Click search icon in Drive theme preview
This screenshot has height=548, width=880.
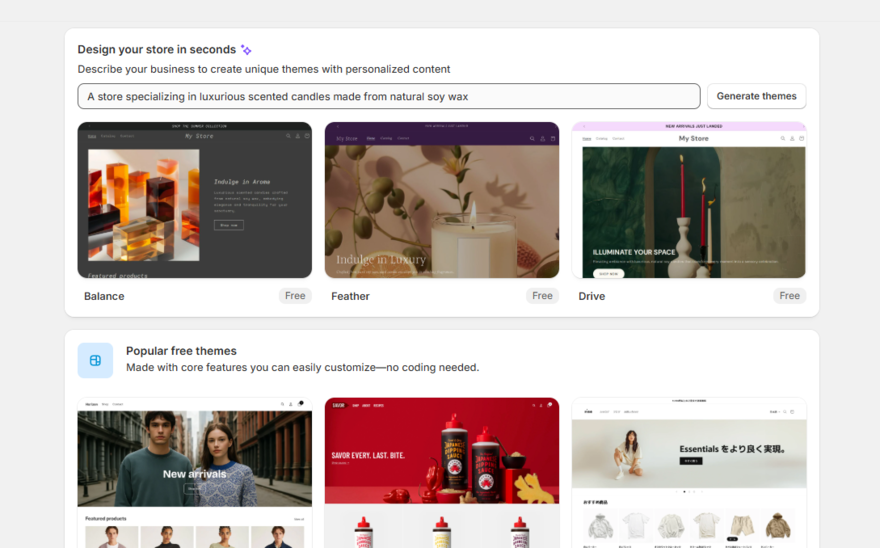(782, 138)
